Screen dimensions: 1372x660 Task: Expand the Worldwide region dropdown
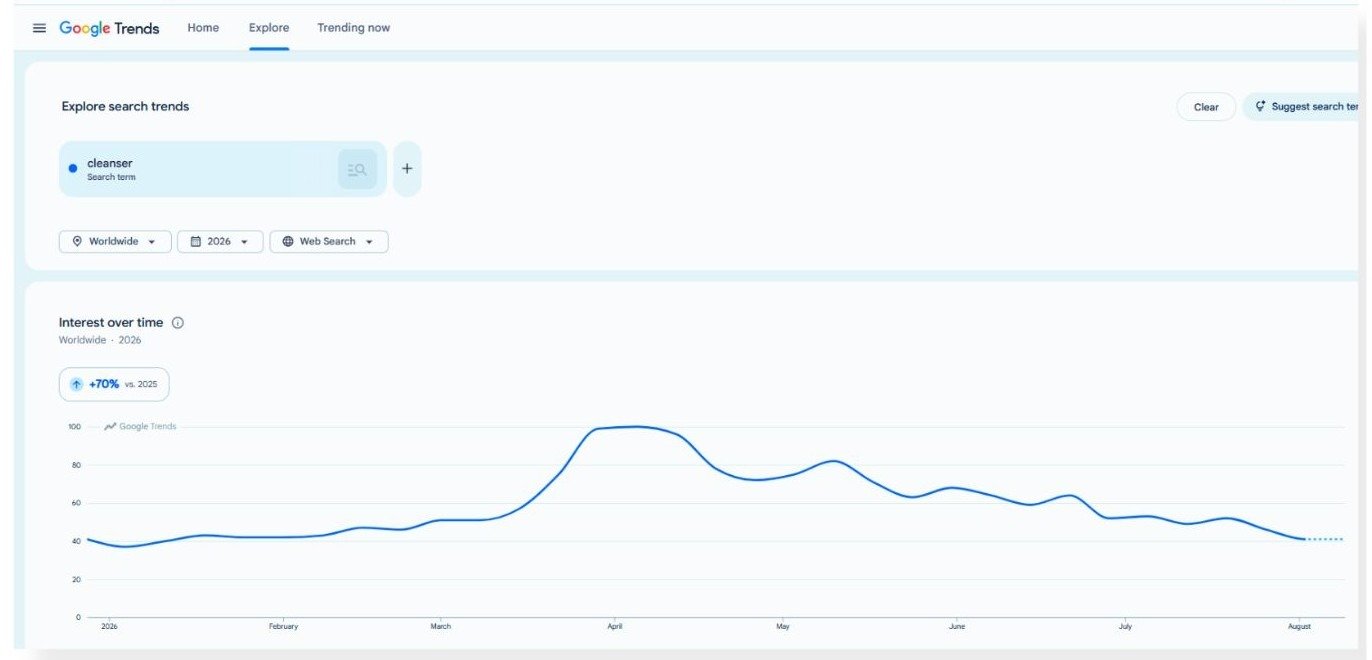point(115,242)
